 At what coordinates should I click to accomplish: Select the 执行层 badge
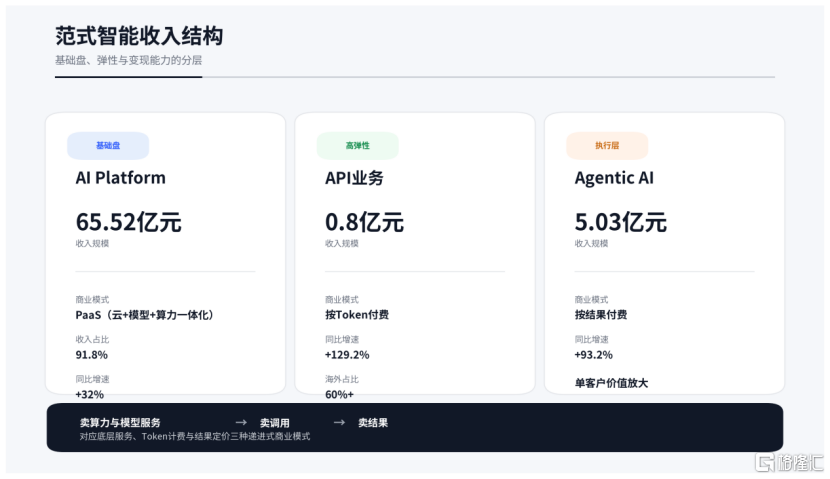(607, 146)
